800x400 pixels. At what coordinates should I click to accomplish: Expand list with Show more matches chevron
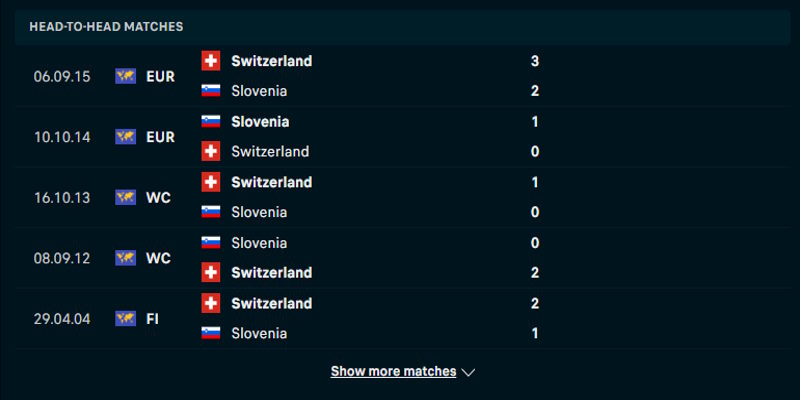pos(468,372)
